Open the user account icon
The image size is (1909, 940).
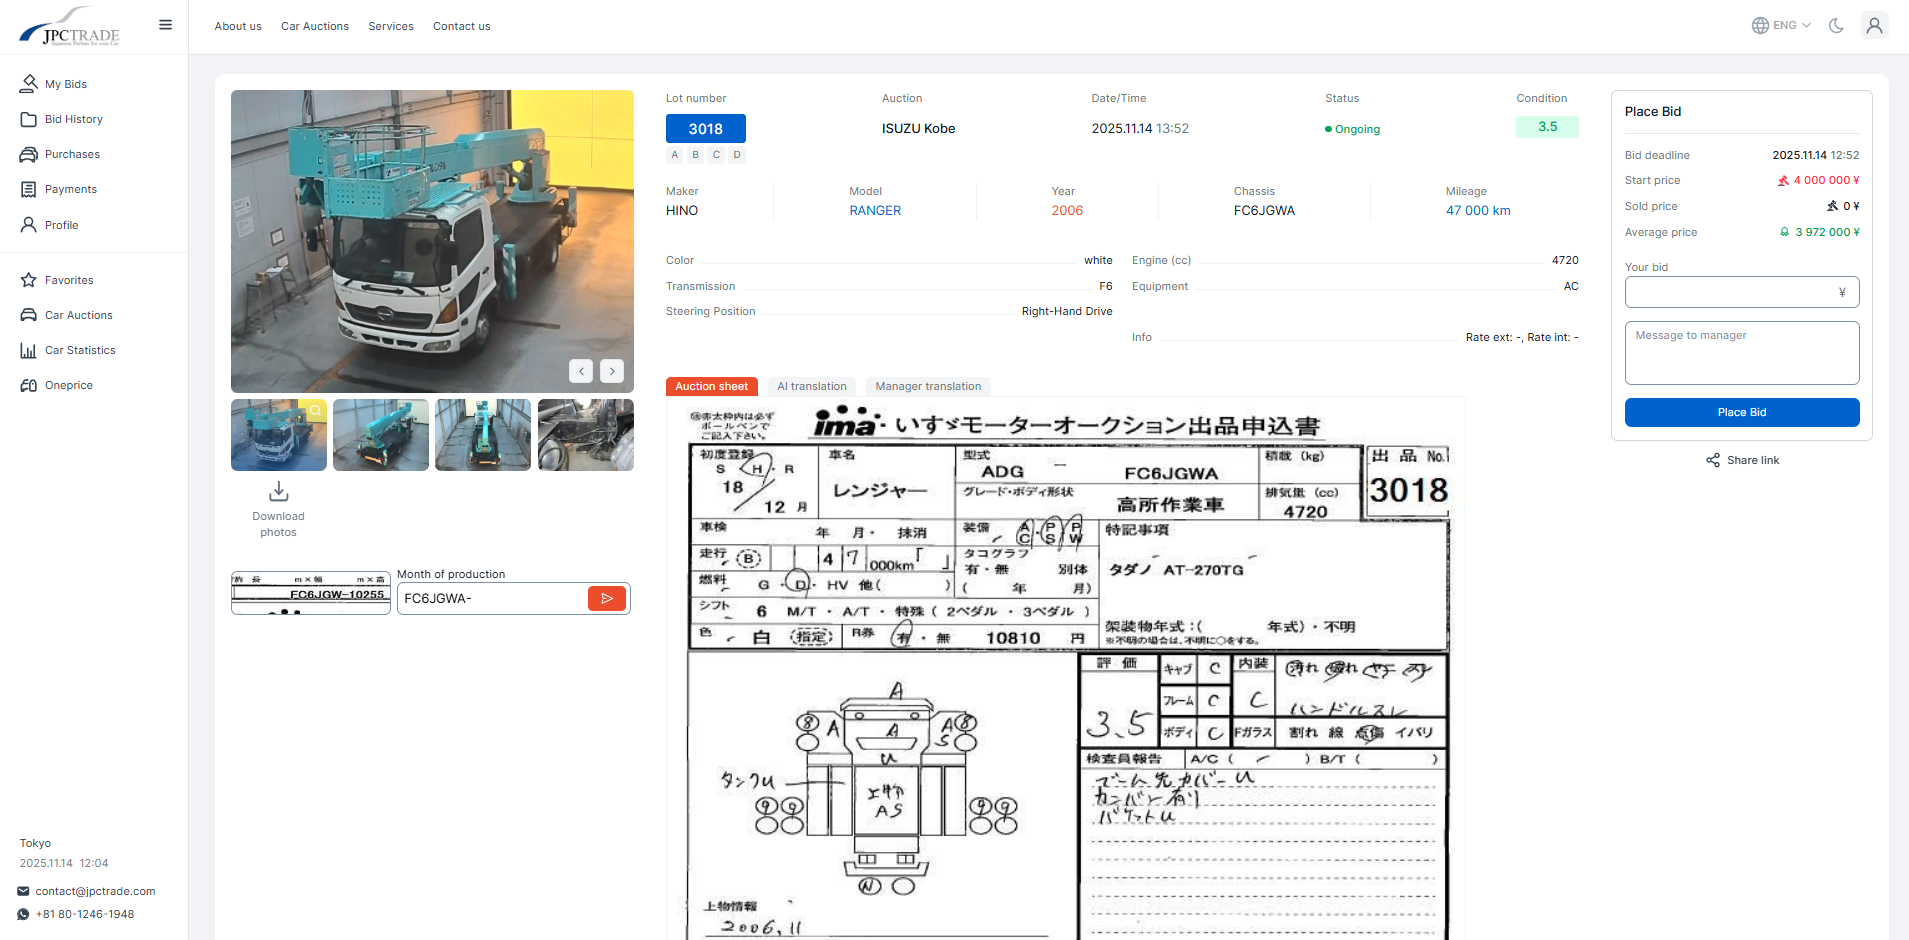tap(1874, 26)
